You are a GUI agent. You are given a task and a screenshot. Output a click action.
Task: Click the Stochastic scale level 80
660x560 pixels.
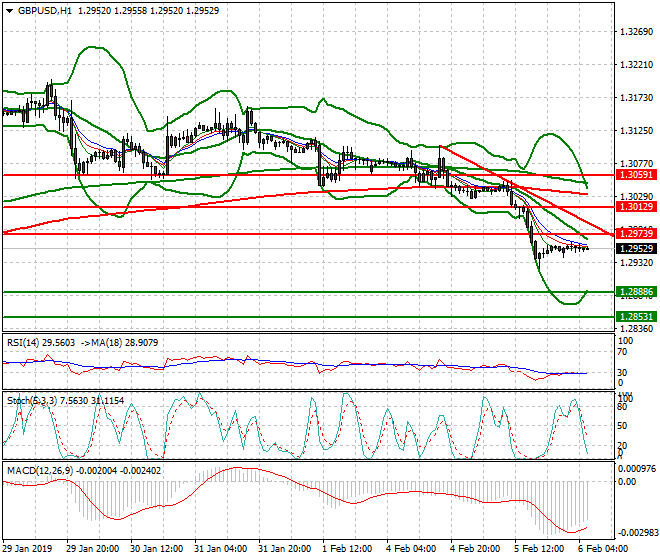pyautogui.click(x=622, y=407)
